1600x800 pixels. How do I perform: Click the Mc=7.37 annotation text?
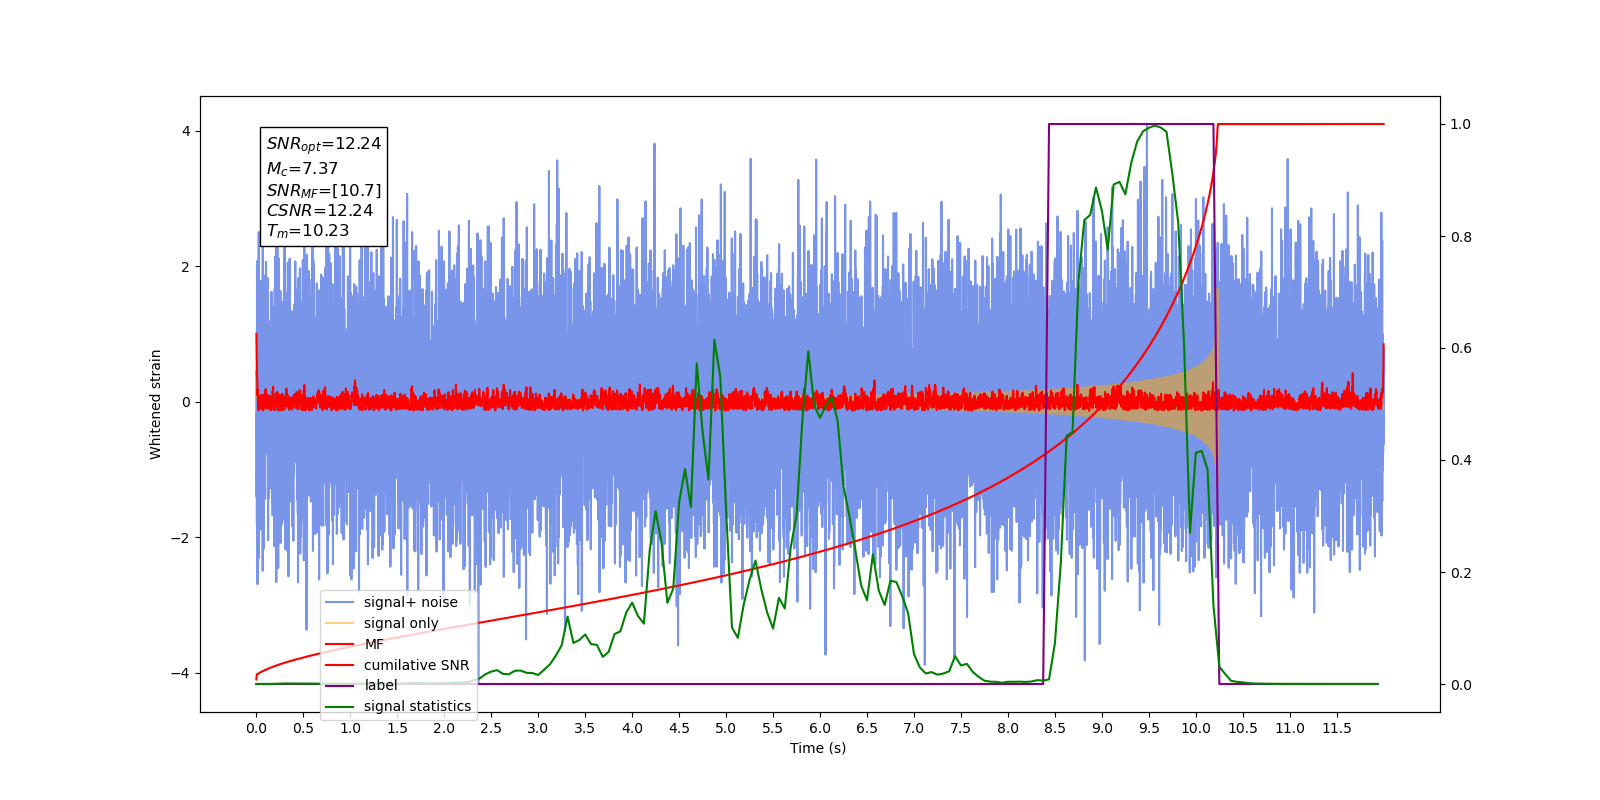pos(302,169)
